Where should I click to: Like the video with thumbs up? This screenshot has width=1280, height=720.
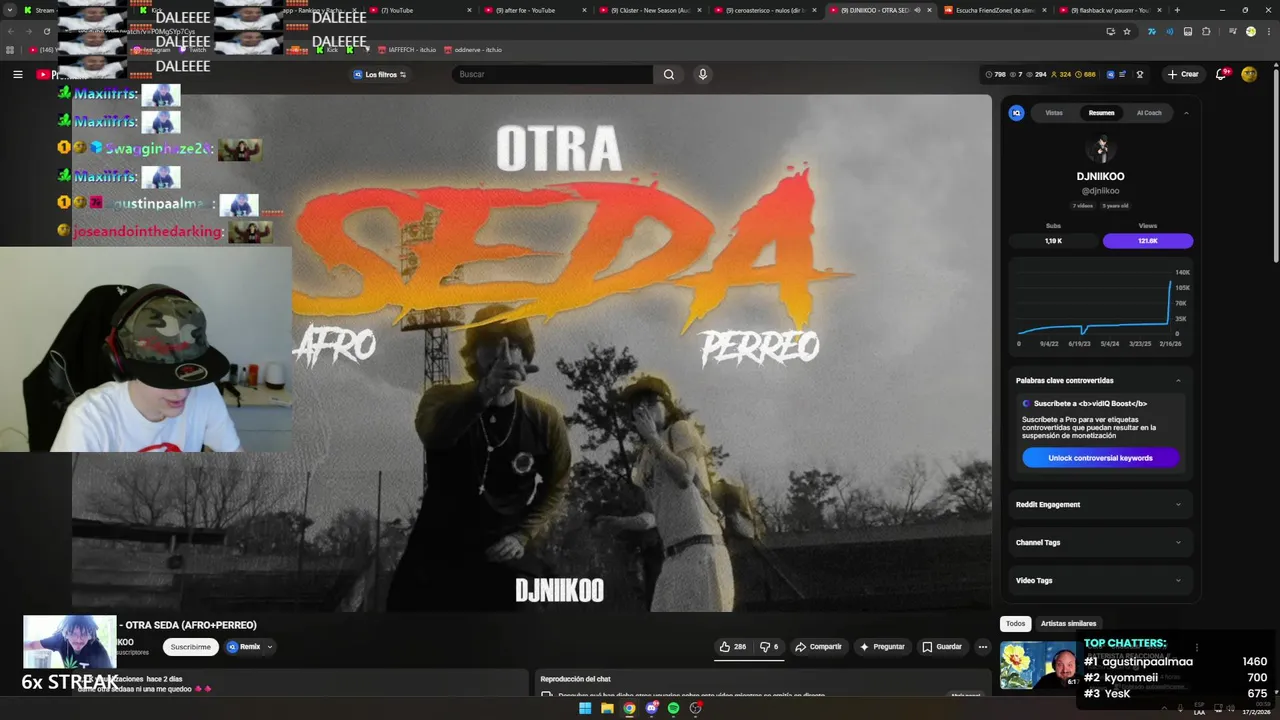[x=732, y=647]
